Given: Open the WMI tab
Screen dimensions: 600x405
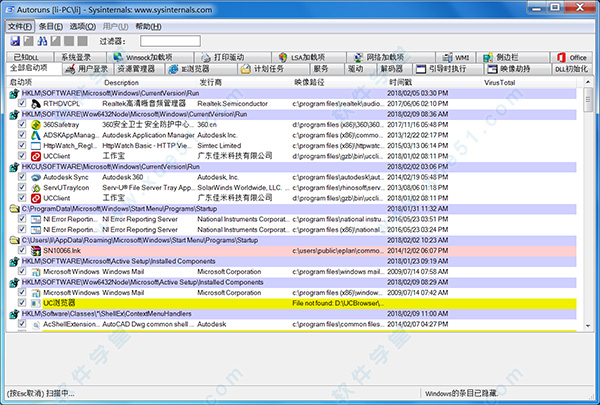Looking at the screenshot, I should click(456, 57).
